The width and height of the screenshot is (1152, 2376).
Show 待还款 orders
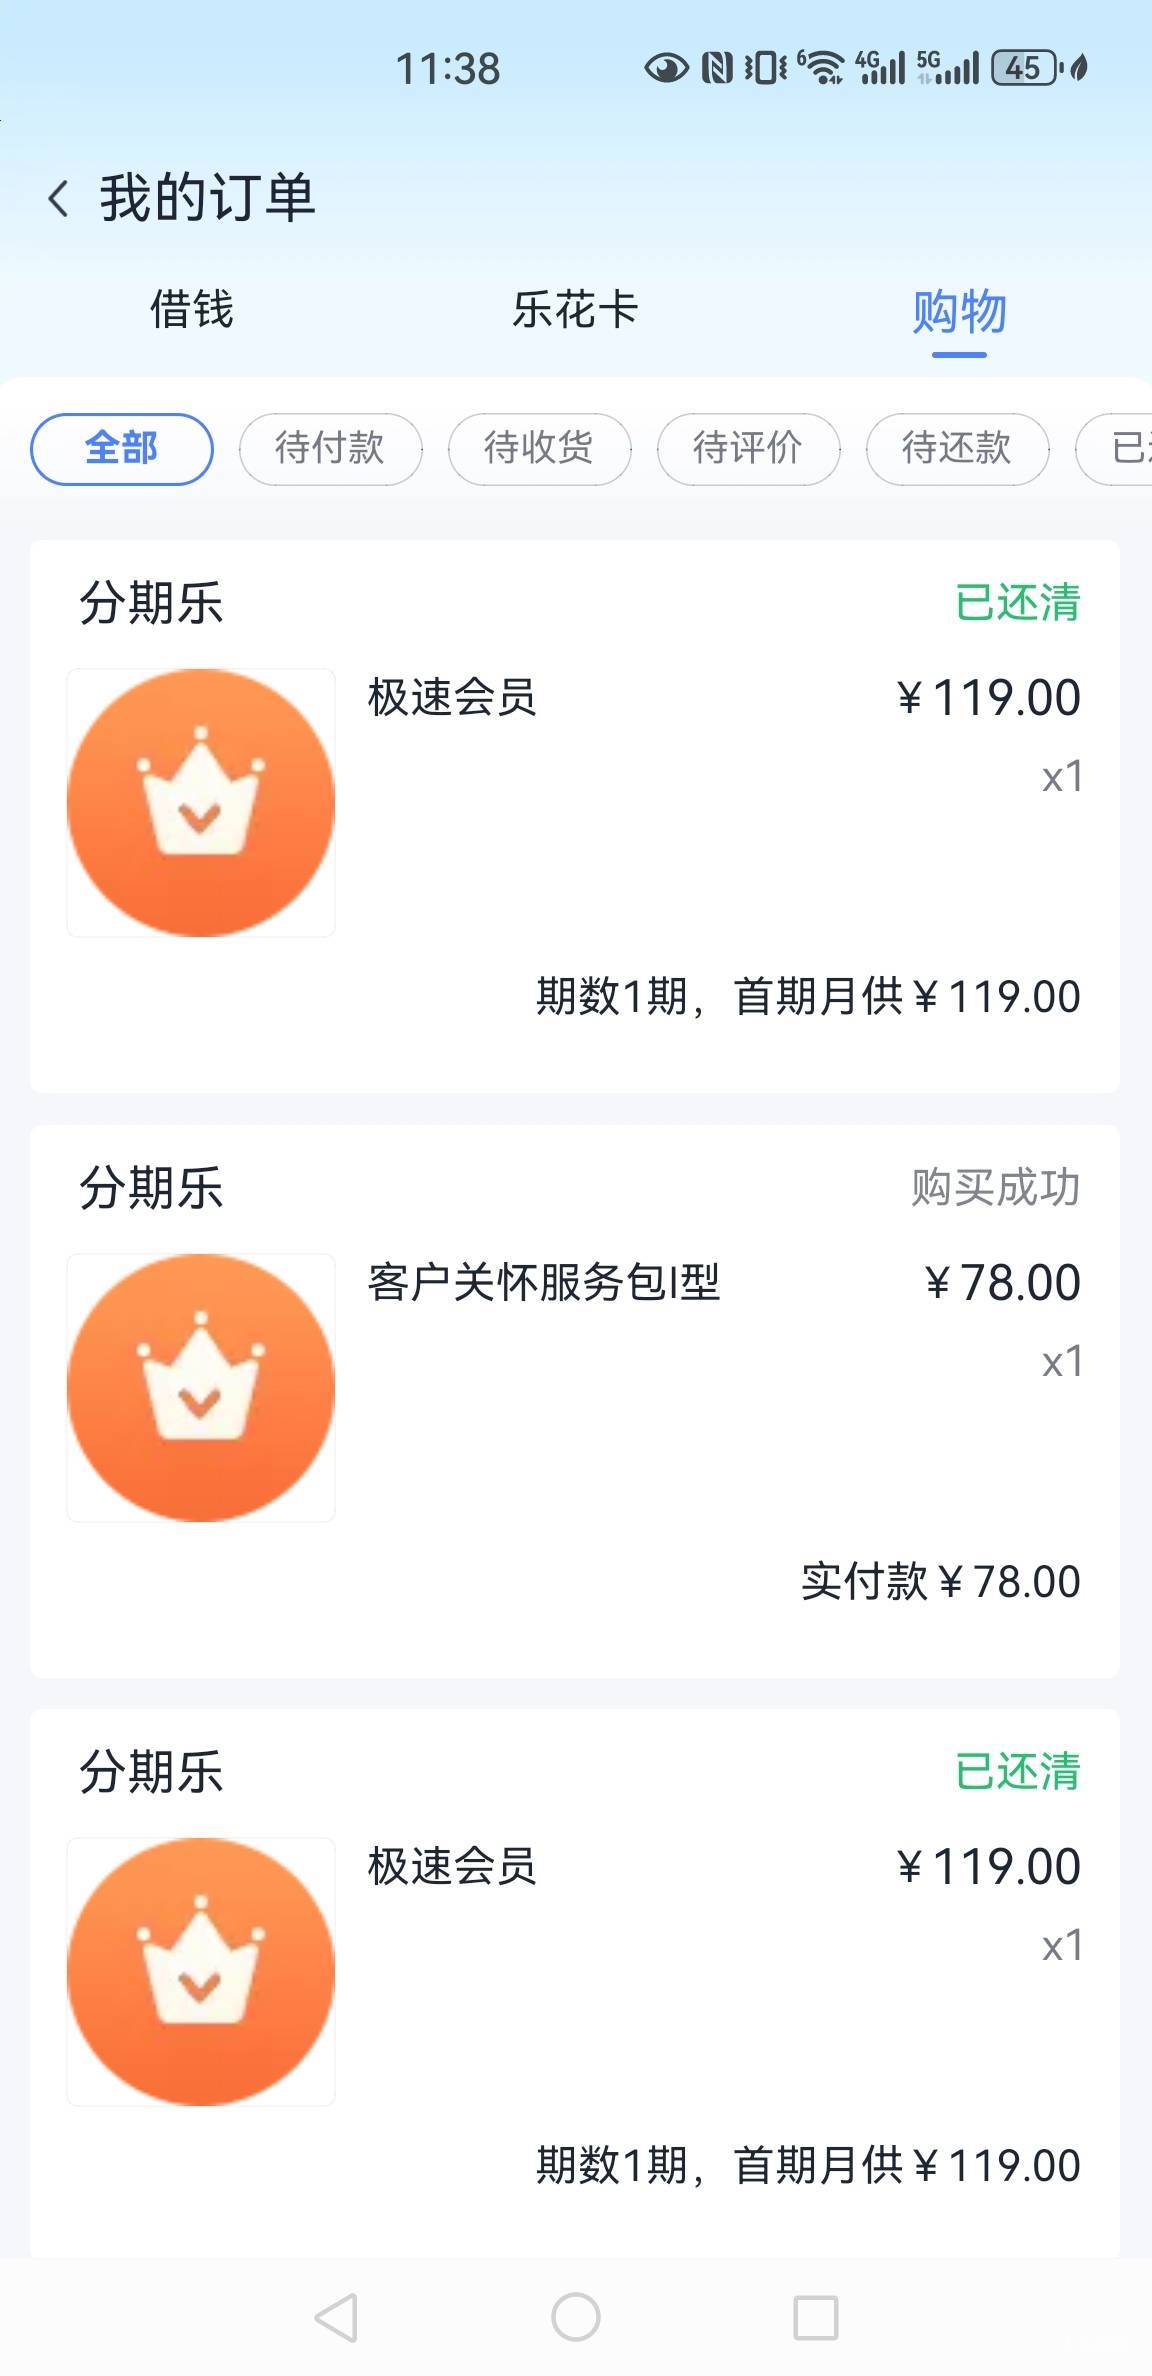957,448
